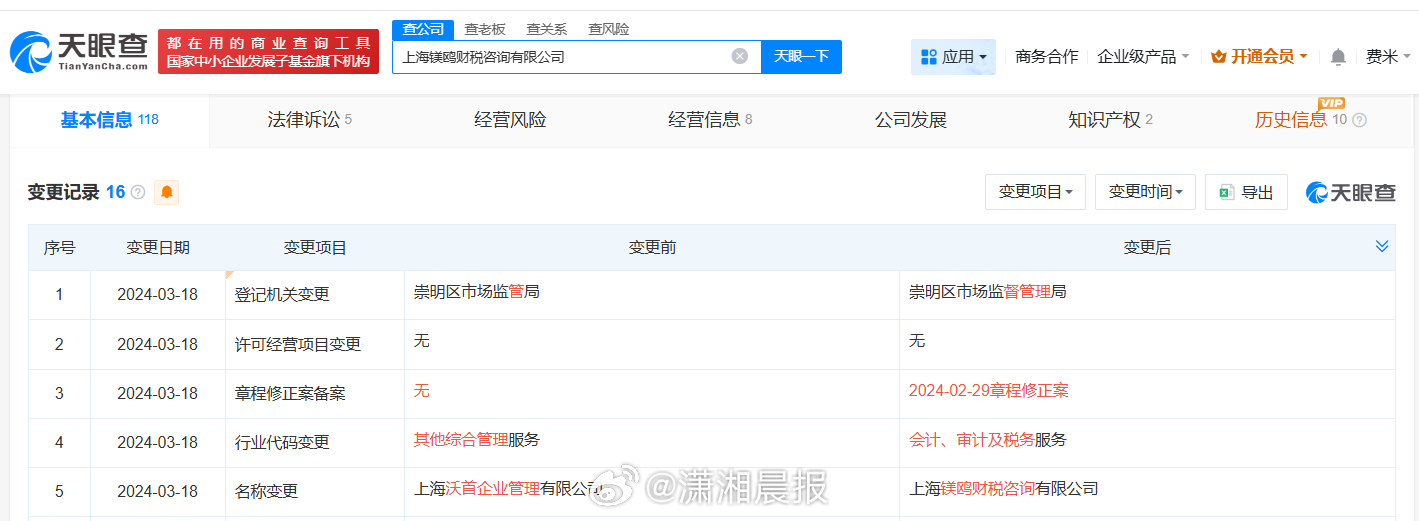This screenshot has height=521, width=1419.
Task: Click the Excel icon on 导出 button
Action: 1225,192
